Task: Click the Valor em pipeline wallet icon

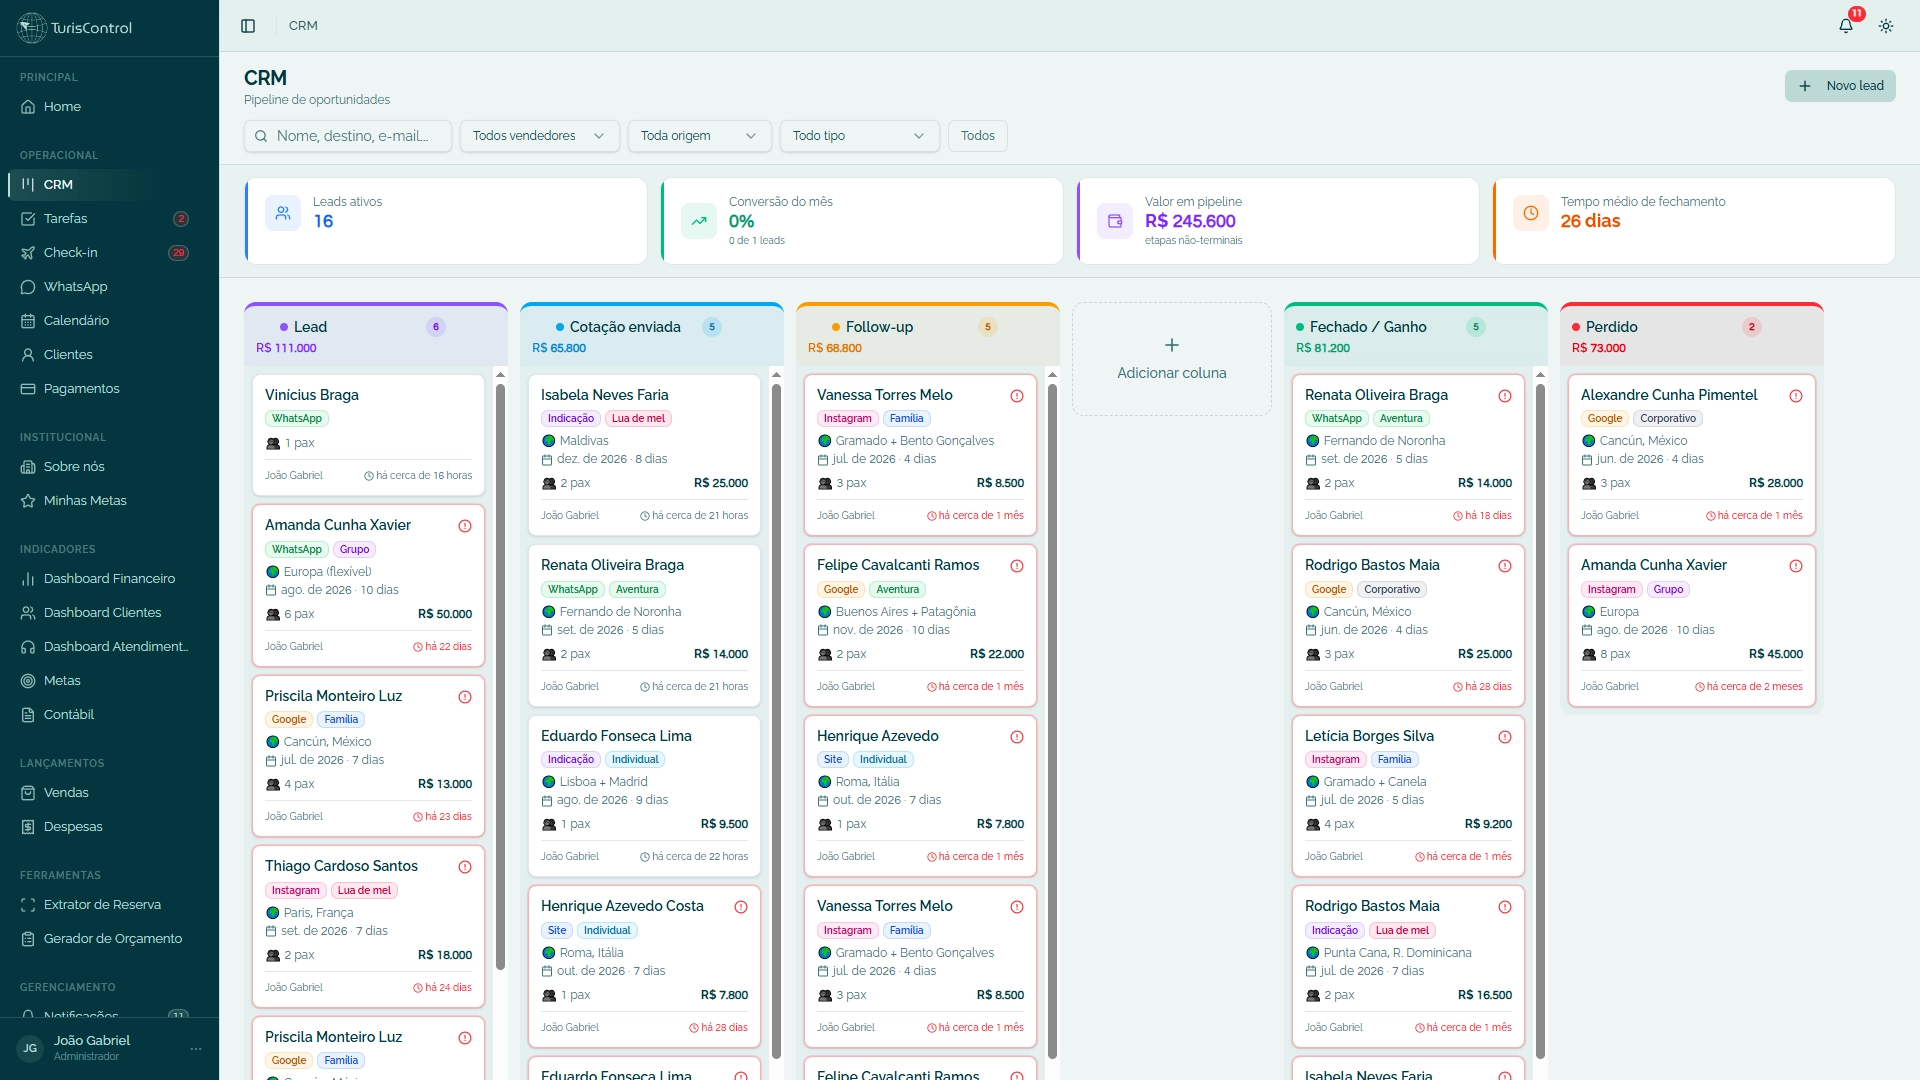Action: pos(1115,221)
